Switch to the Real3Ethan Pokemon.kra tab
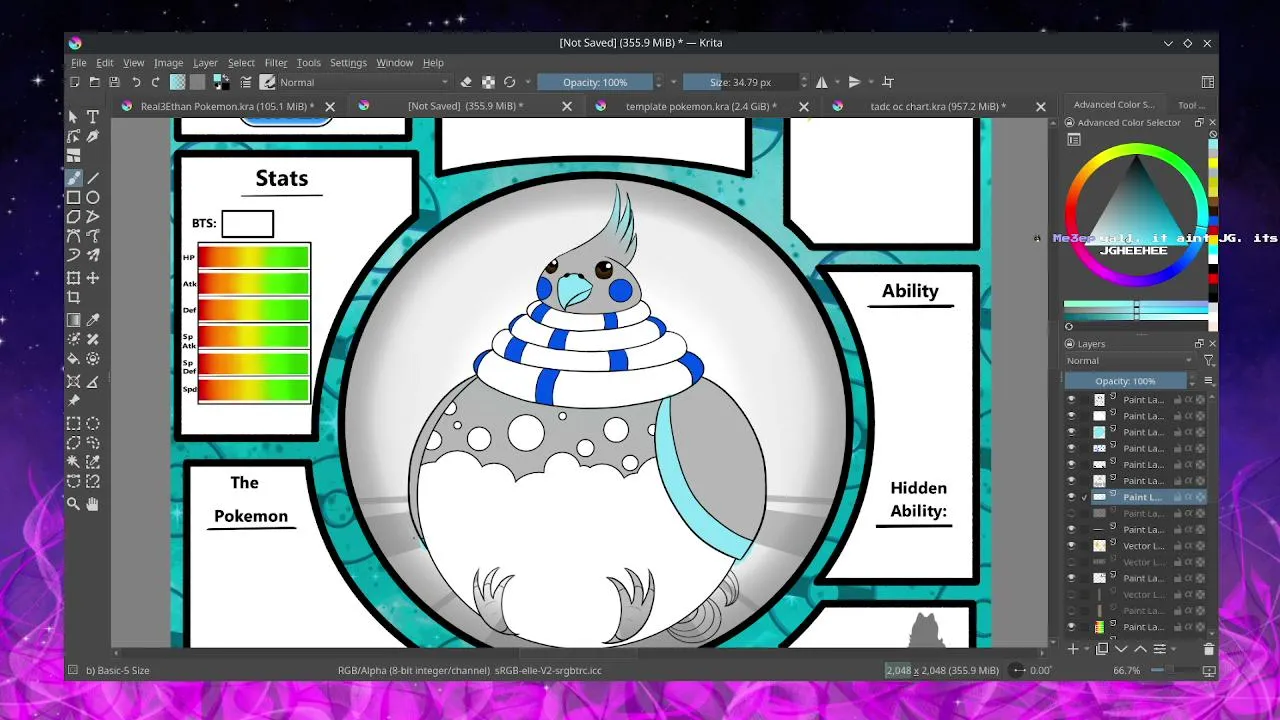Viewport: 1280px width, 720px height. click(227, 106)
